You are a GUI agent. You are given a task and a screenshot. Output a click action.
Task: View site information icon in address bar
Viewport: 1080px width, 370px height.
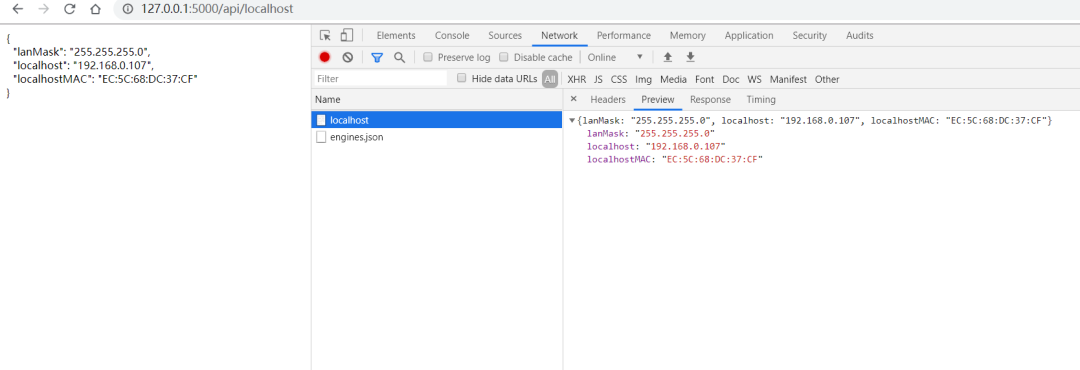(x=127, y=10)
